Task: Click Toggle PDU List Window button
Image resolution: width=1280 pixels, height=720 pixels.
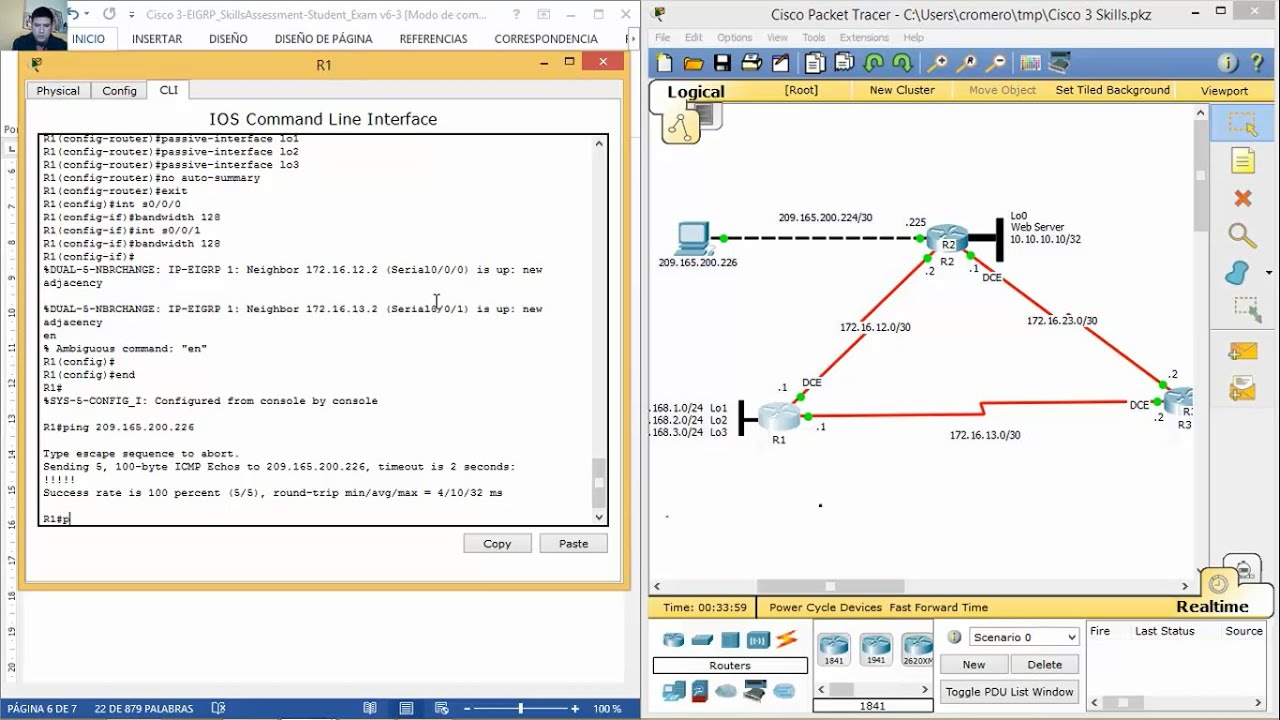Action: (x=1009, y=691)
